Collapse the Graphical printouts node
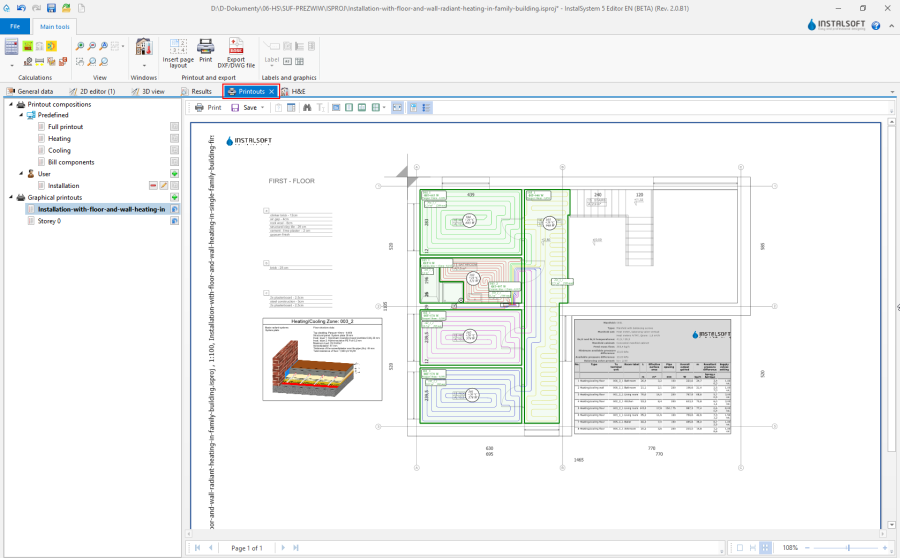The height and width of the screenshot is (558, 900). pos(10,197)
